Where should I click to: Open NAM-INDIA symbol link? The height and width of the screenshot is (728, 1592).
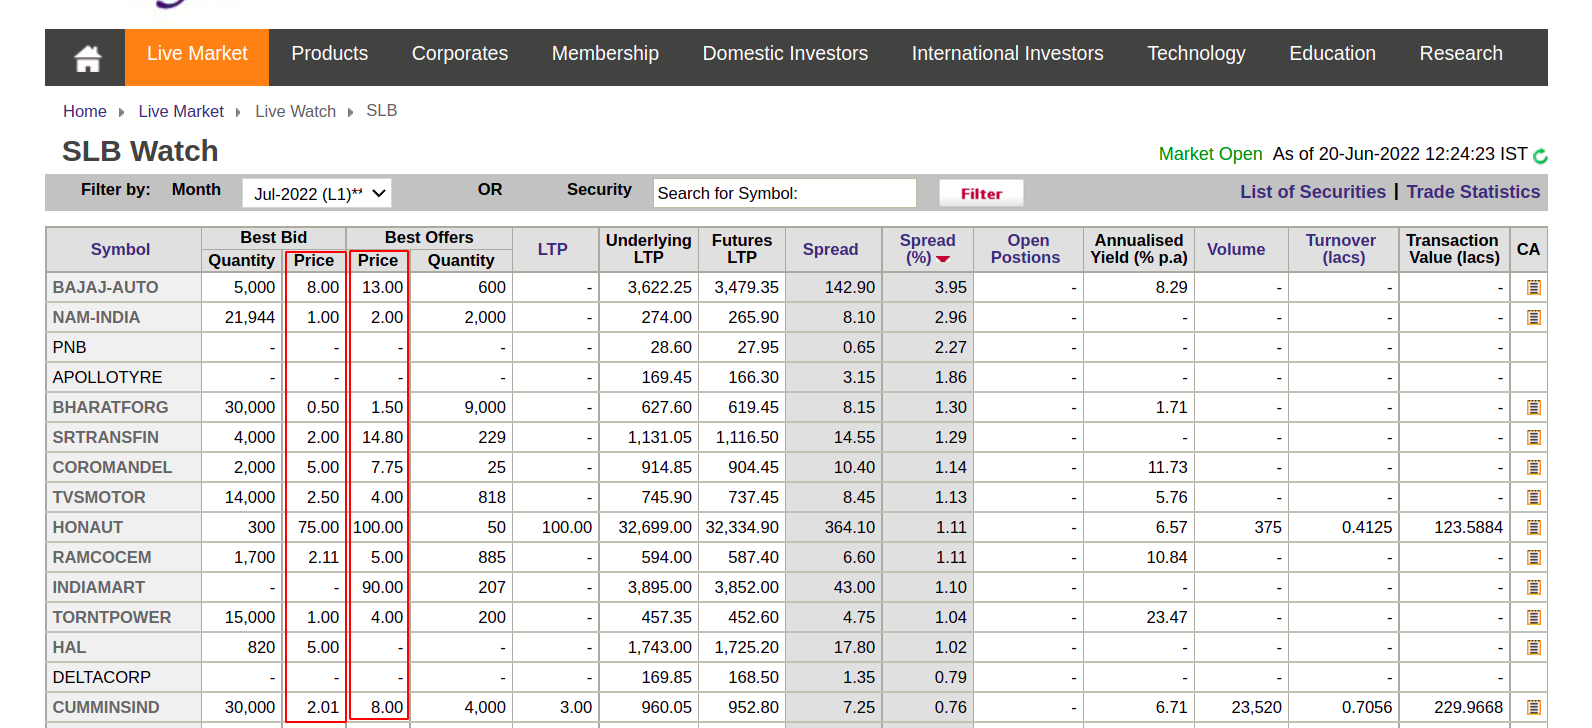(x=96, y=318)
